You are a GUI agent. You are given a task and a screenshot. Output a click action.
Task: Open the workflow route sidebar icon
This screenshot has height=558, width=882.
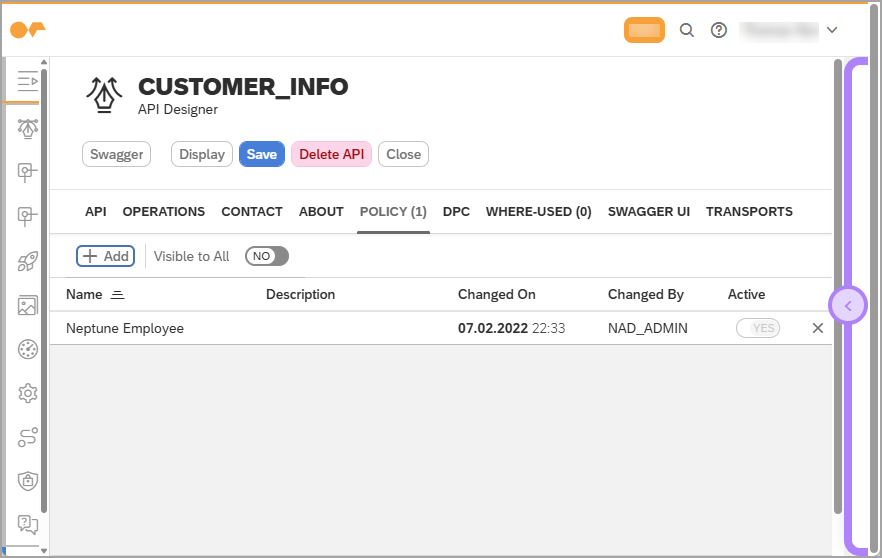pyautogui.click(x=28, y=437)
